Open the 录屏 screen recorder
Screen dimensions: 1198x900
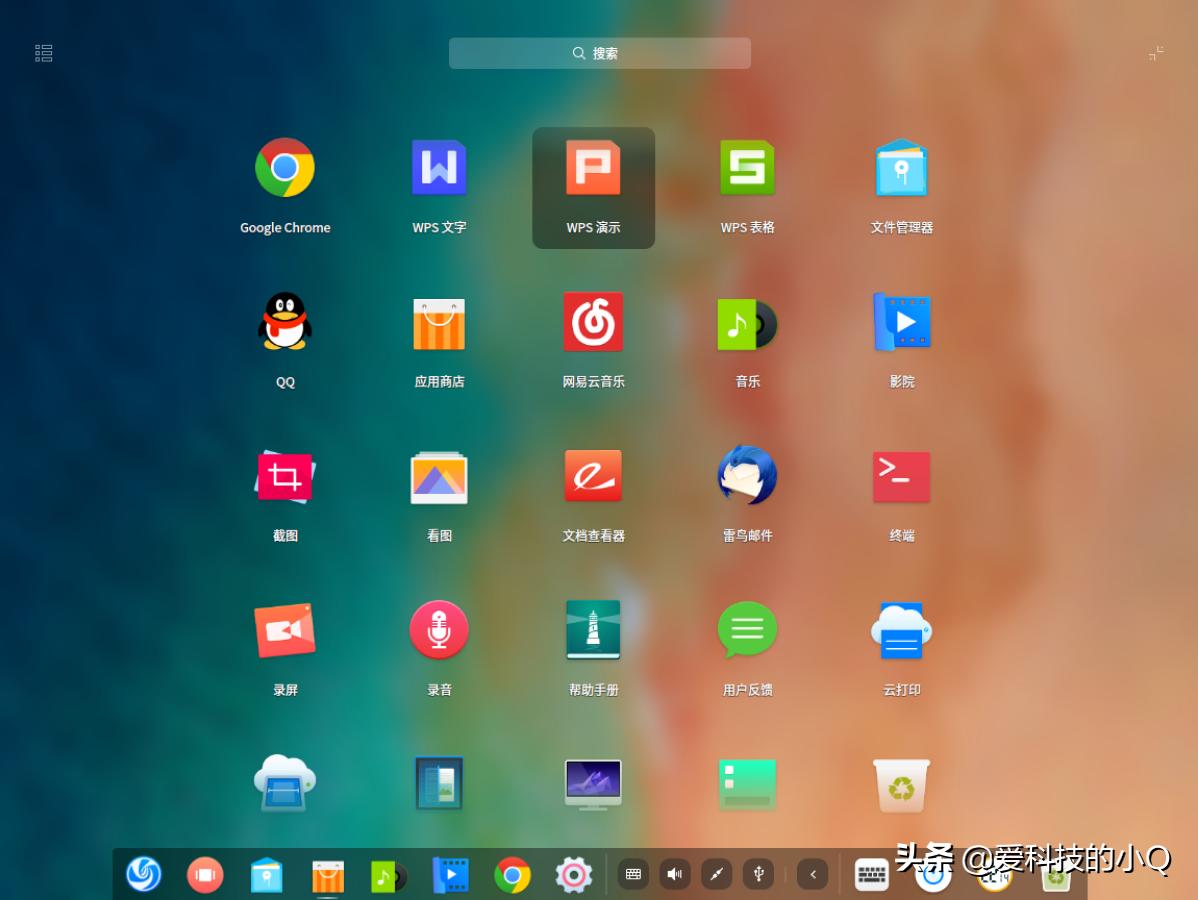click(285, 630)
